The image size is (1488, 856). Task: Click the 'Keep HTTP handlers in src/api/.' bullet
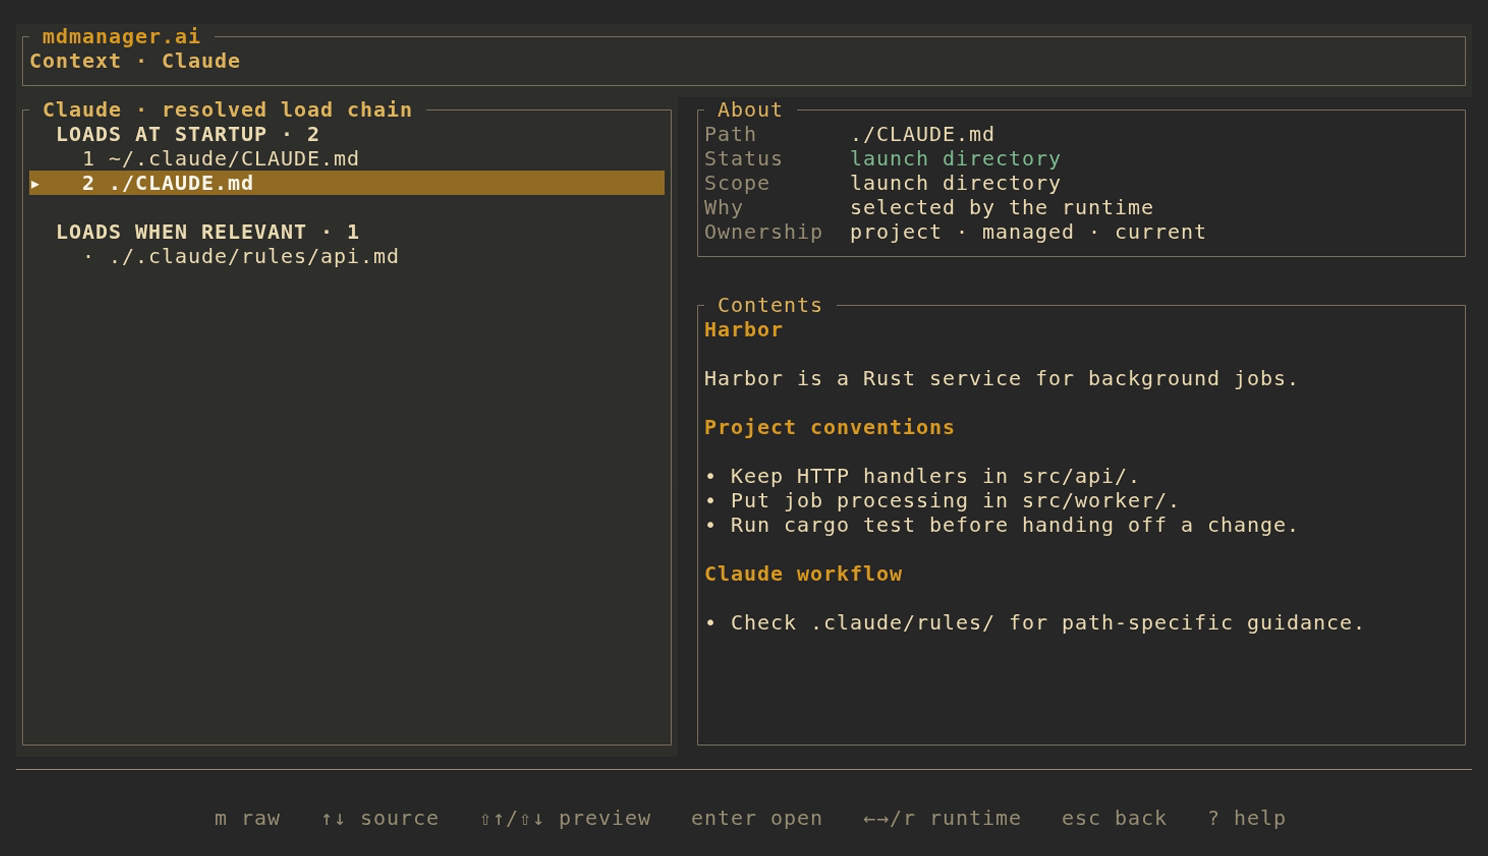(x=922, y=477)
